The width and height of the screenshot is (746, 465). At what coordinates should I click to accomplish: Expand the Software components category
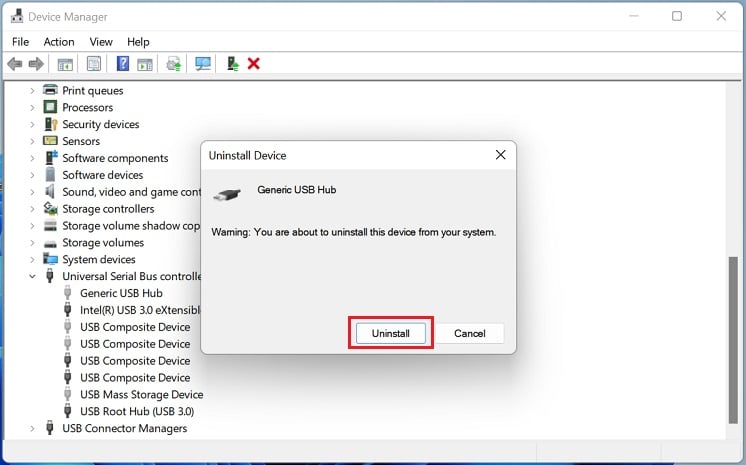[32, 158]
